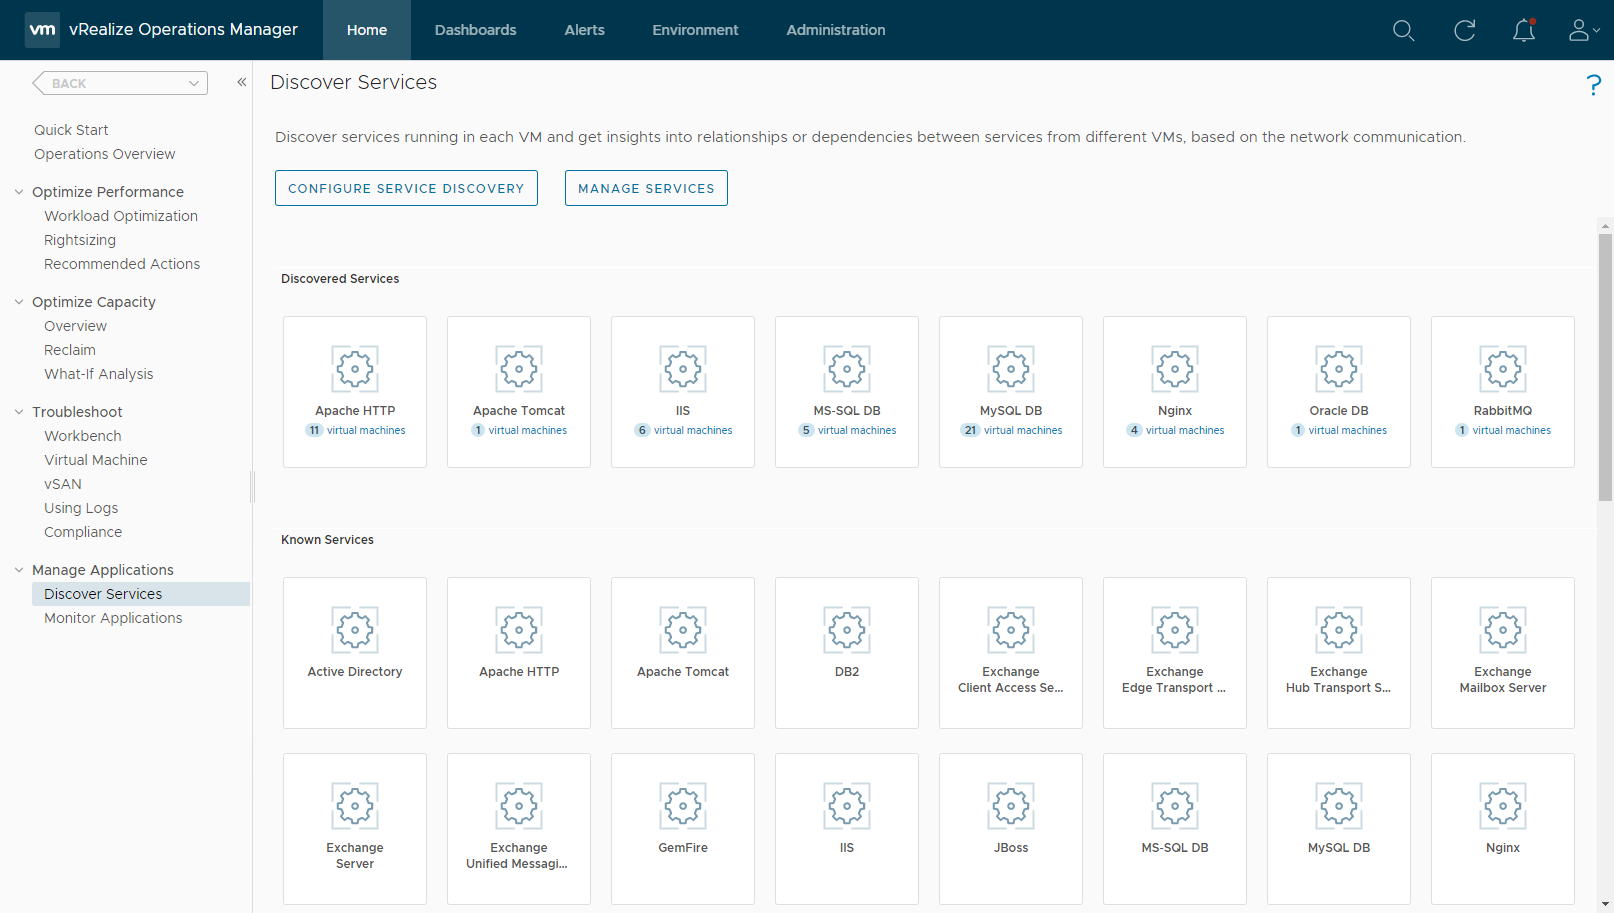The height and width of the screenshot is (913, 1614).
Task: Open the BACK dropdown
Action: tap(194, 83)
